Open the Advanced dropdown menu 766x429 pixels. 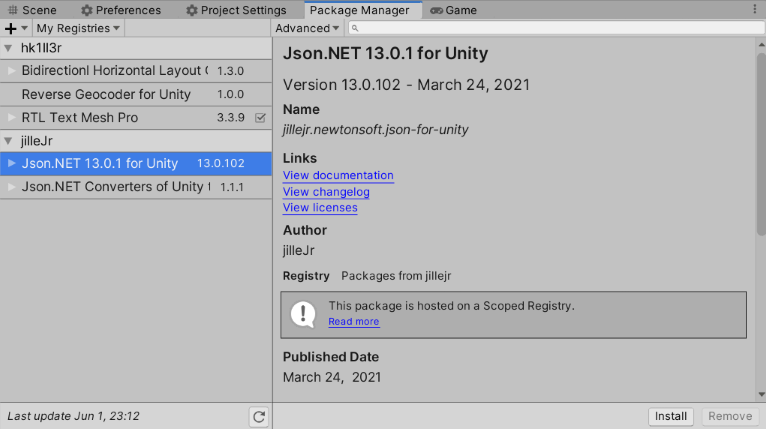pos(307,28)
